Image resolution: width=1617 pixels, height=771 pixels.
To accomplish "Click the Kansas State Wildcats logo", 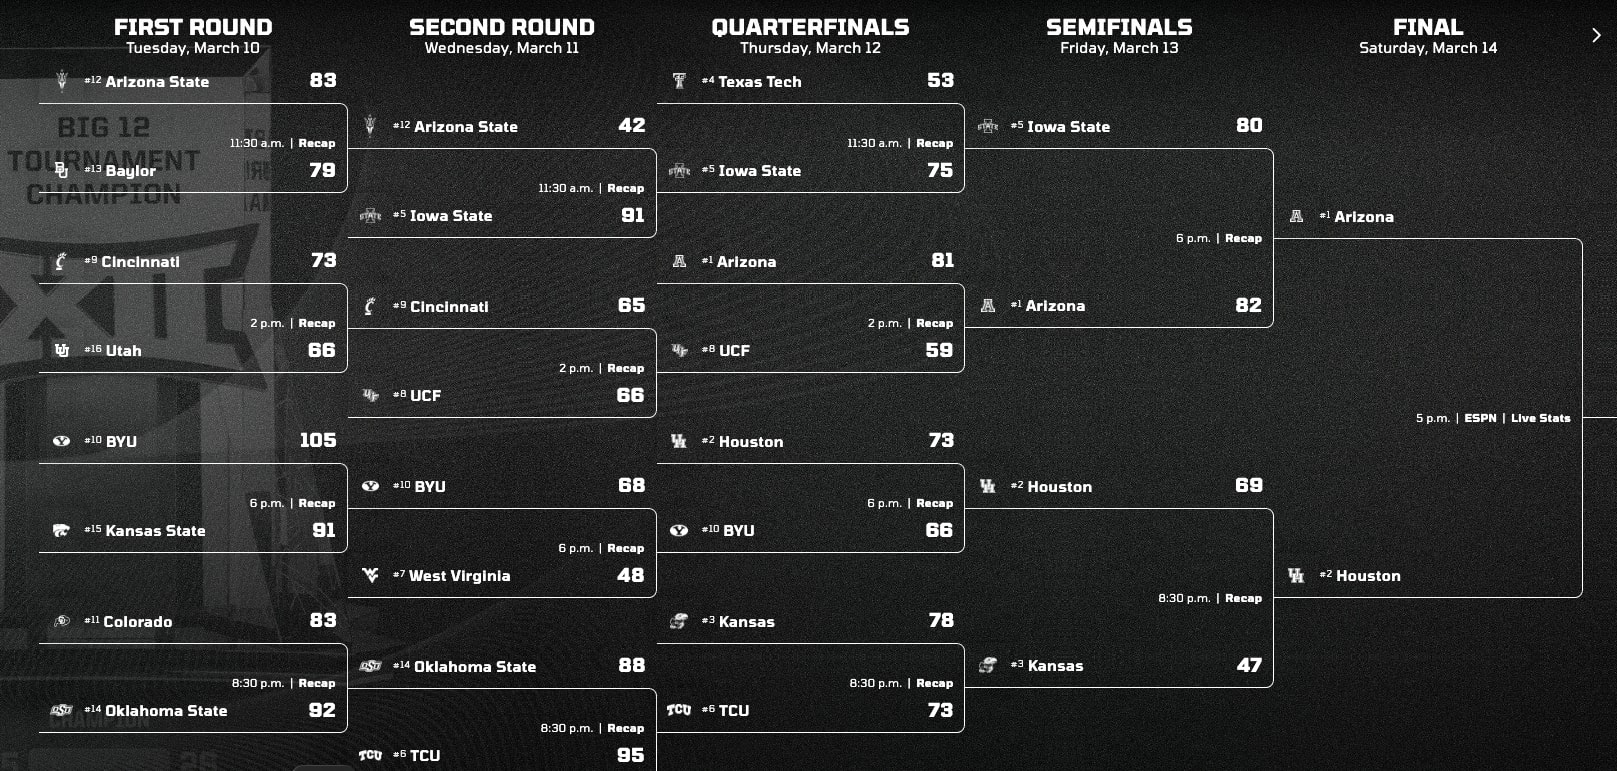I will [62, 531].
